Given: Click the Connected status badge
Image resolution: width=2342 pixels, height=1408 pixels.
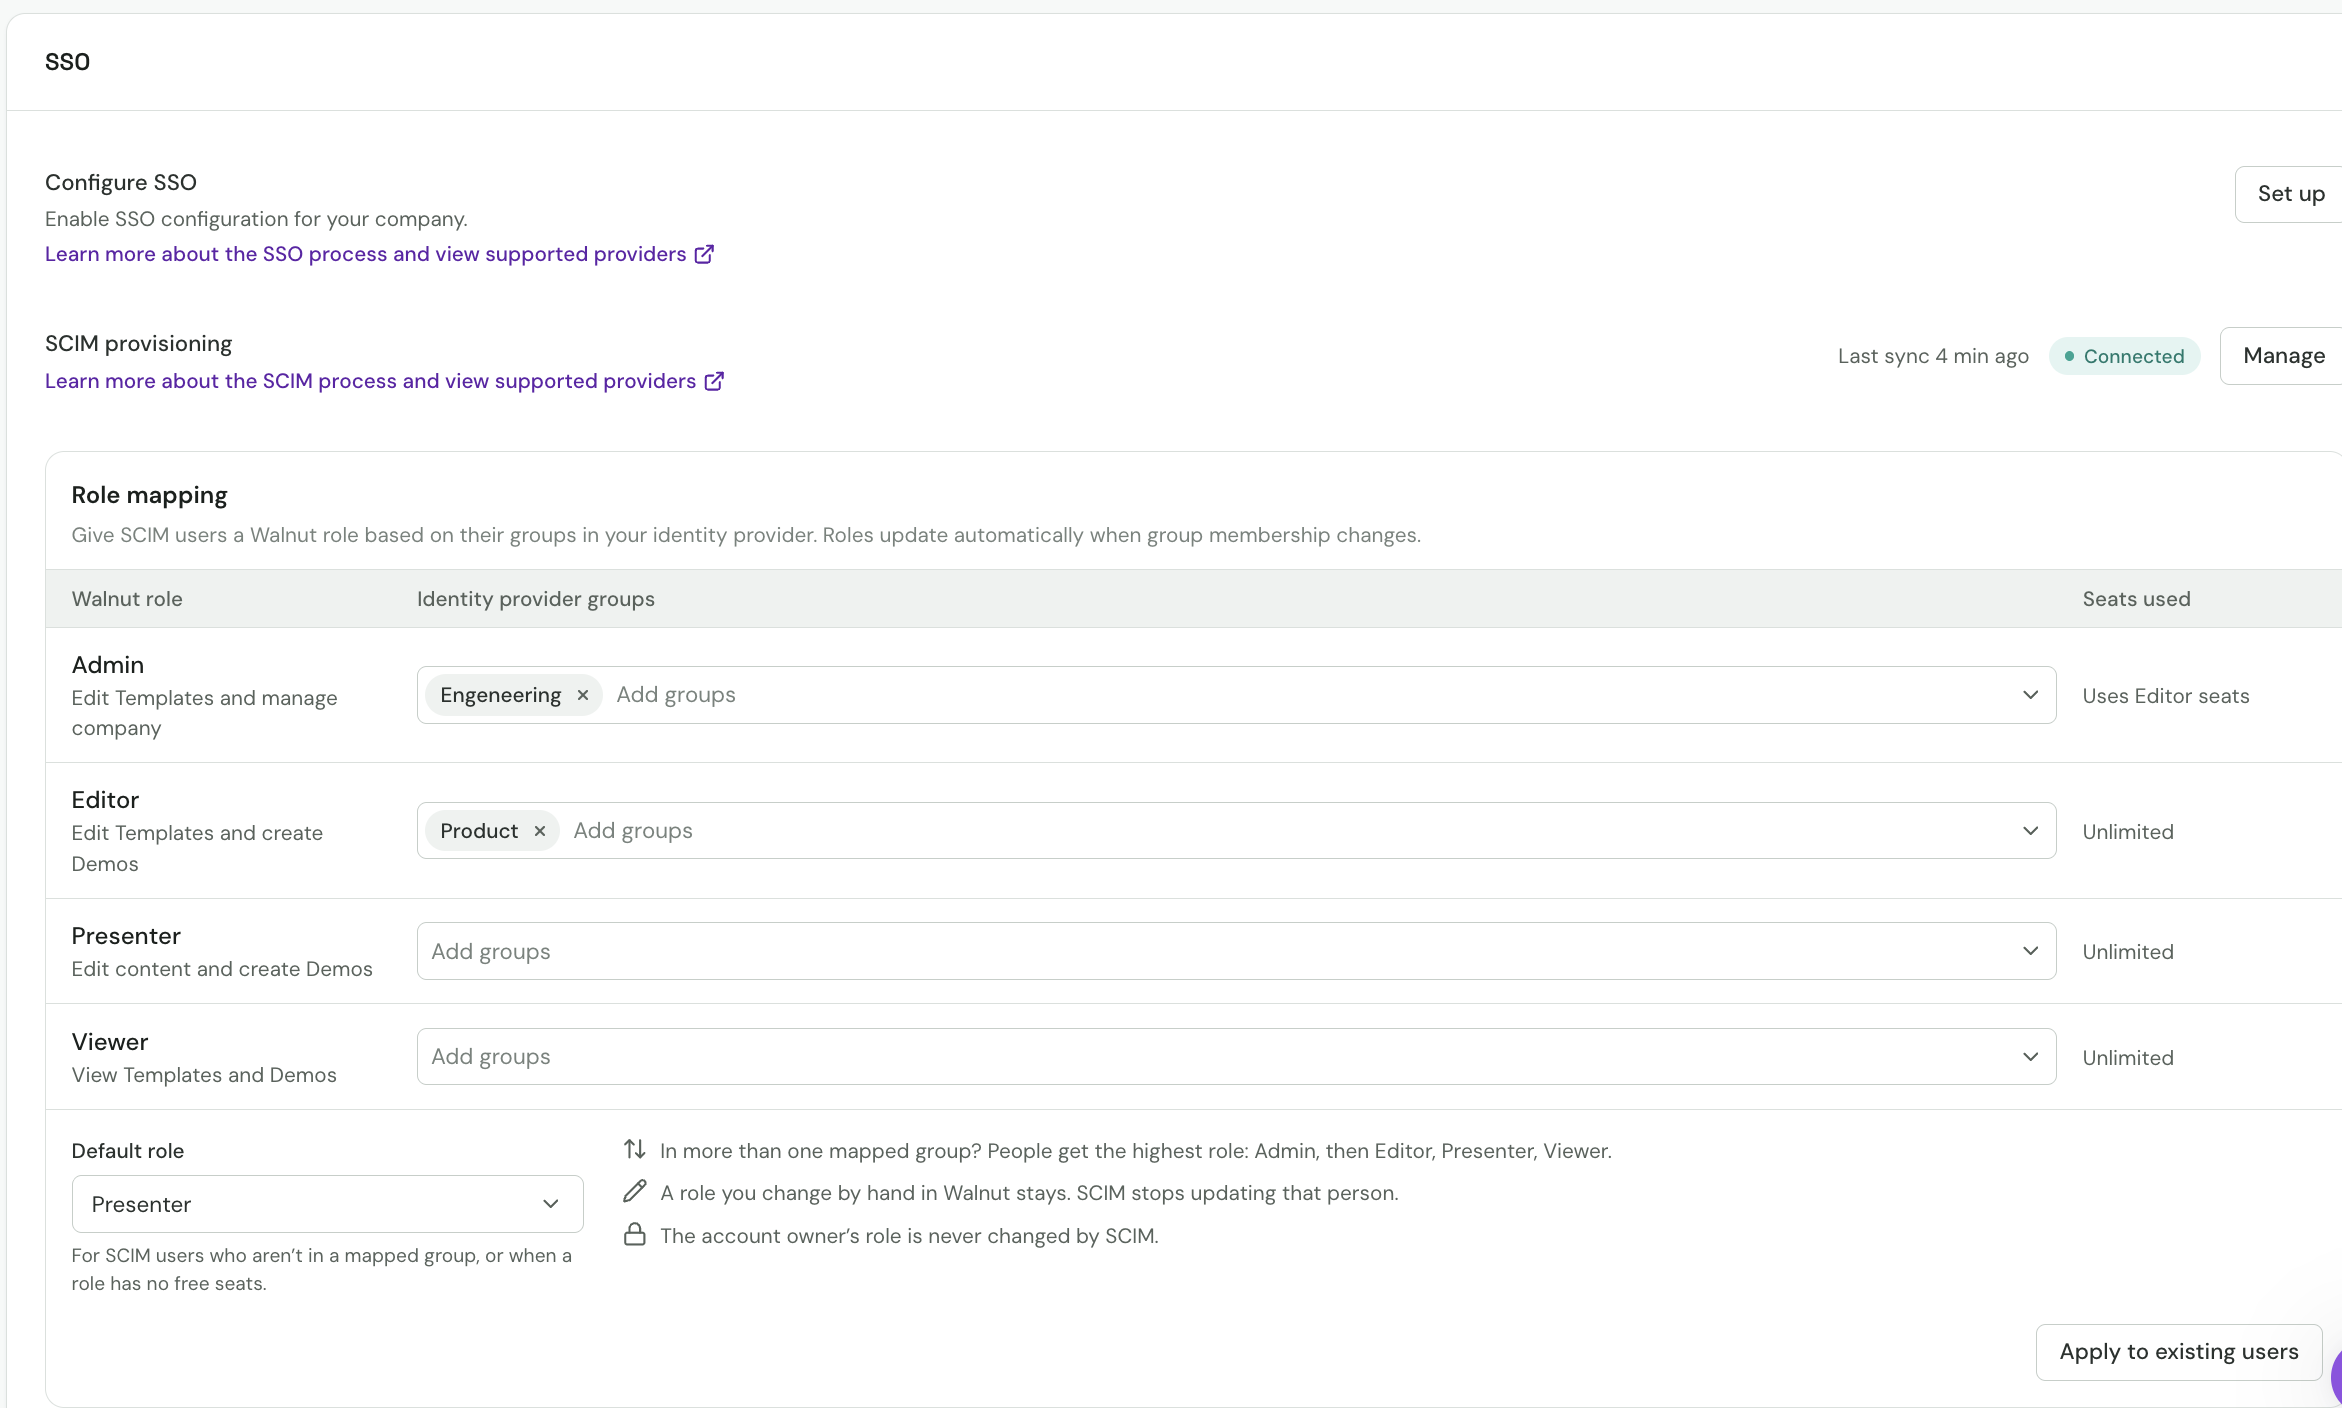Looking at the screenshot, I should tap(2124, 356).
